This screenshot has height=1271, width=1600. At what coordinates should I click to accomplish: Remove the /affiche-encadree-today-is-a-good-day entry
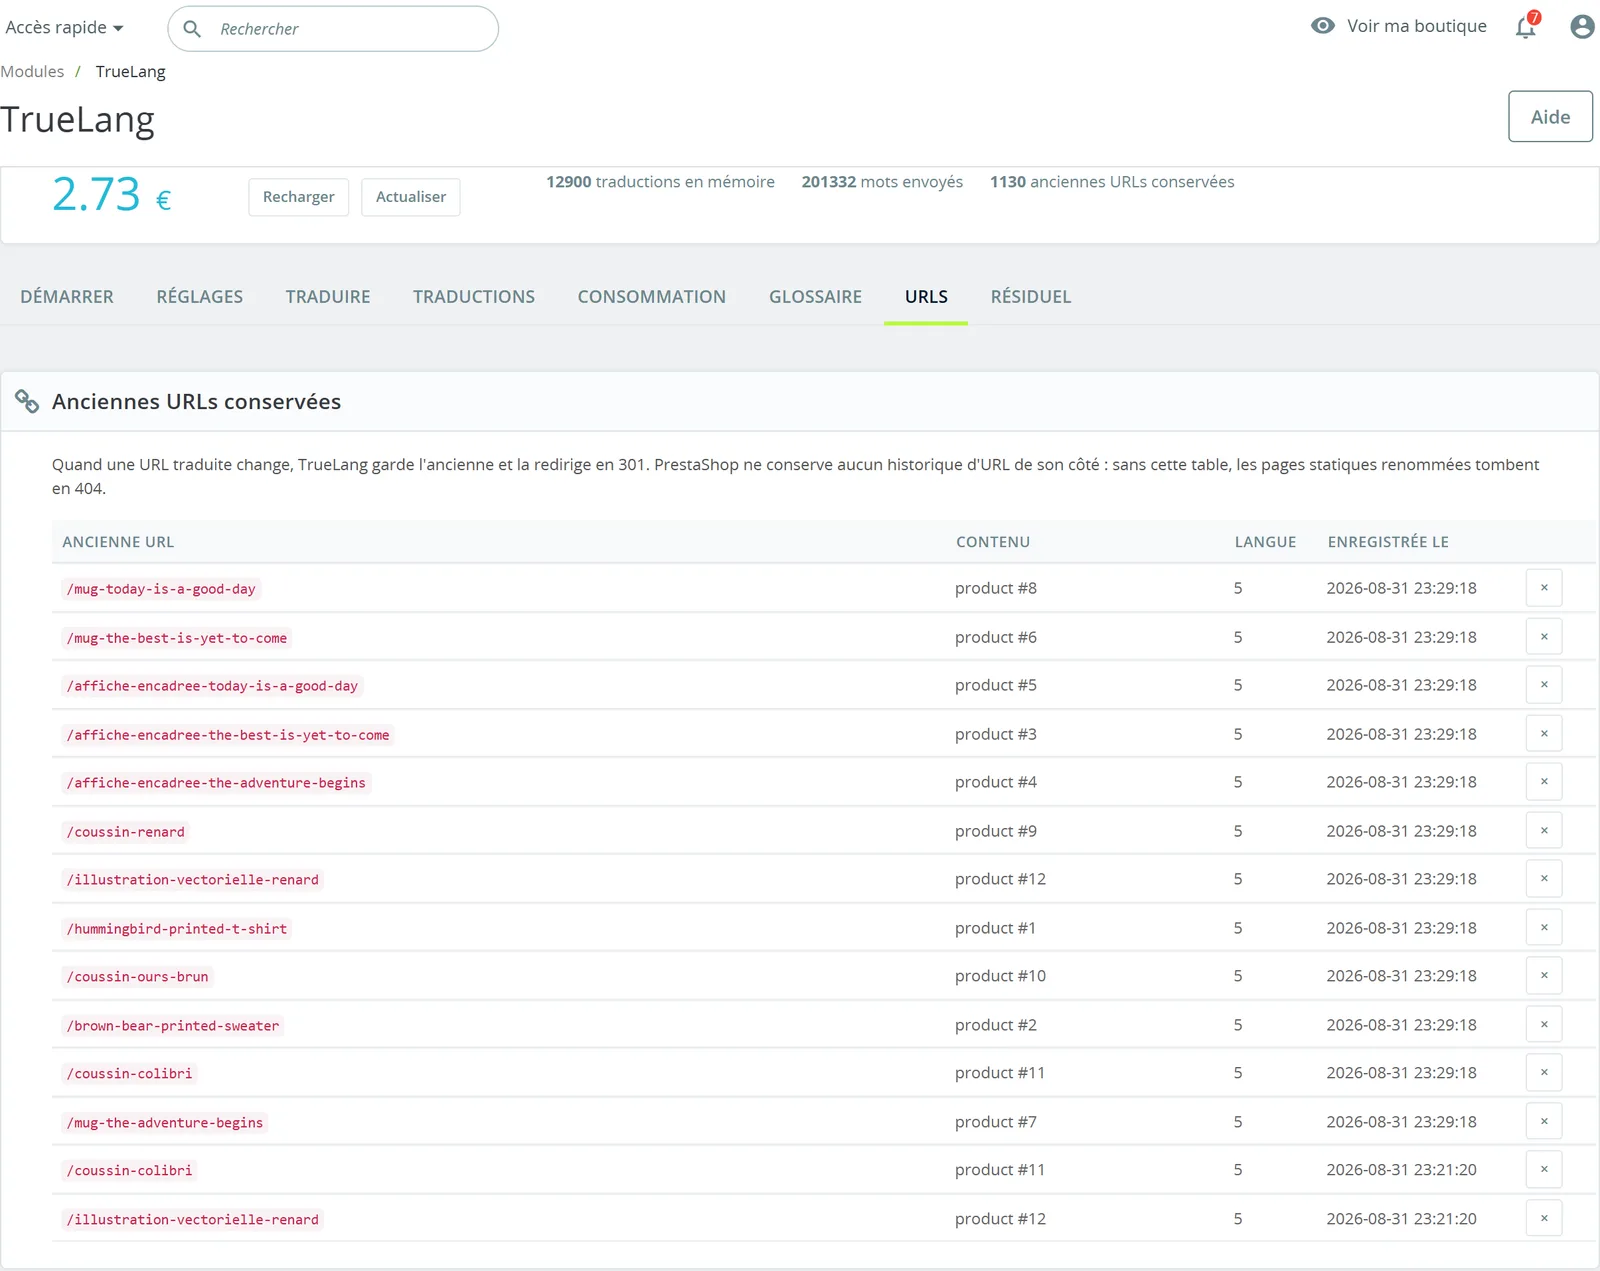(1544, 685)
